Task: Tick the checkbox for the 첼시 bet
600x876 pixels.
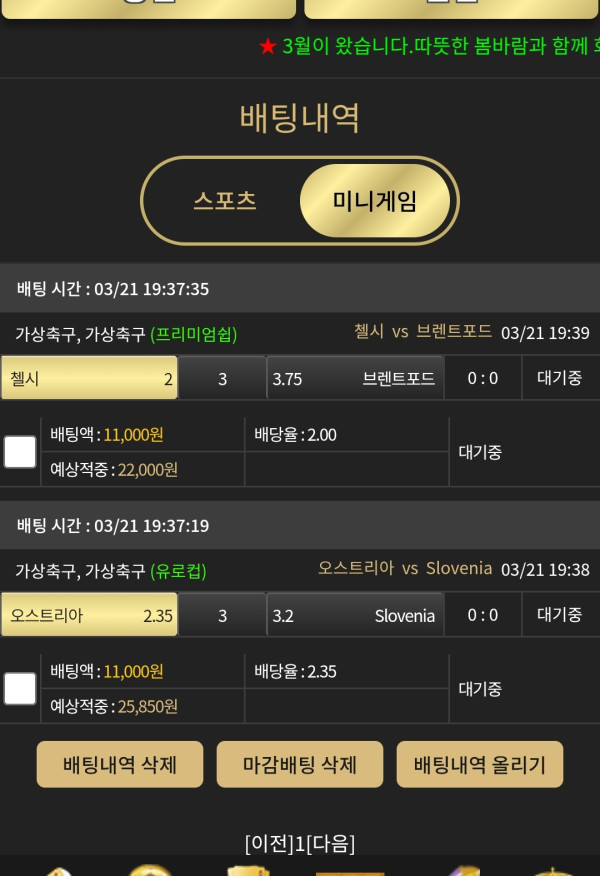Action: [20, 451]
